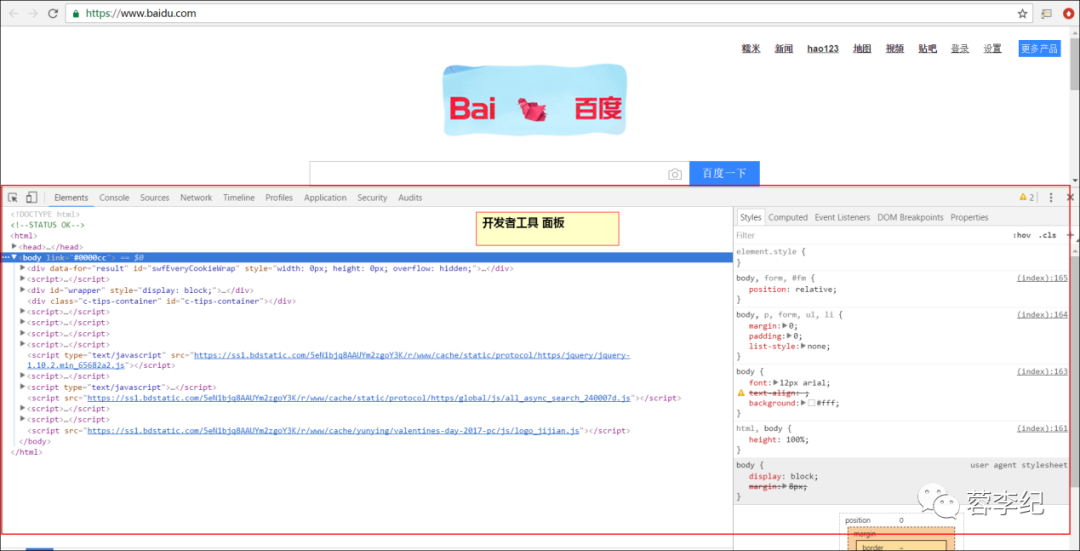Click the warning count indicator showing 2
Screen dimensions: 1080x551
click(x=1026, y=198)
